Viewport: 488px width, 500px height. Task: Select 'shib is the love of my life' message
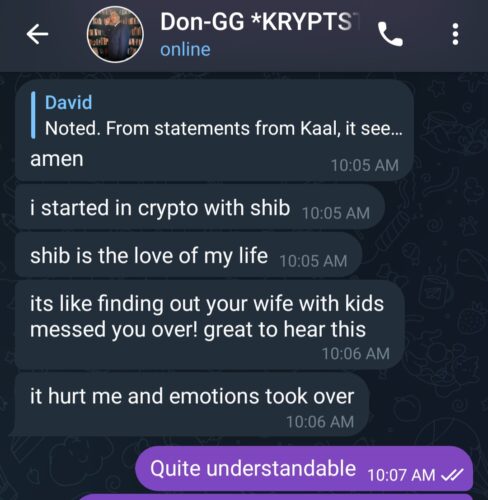pyautogui.click(x=188, y=256)
